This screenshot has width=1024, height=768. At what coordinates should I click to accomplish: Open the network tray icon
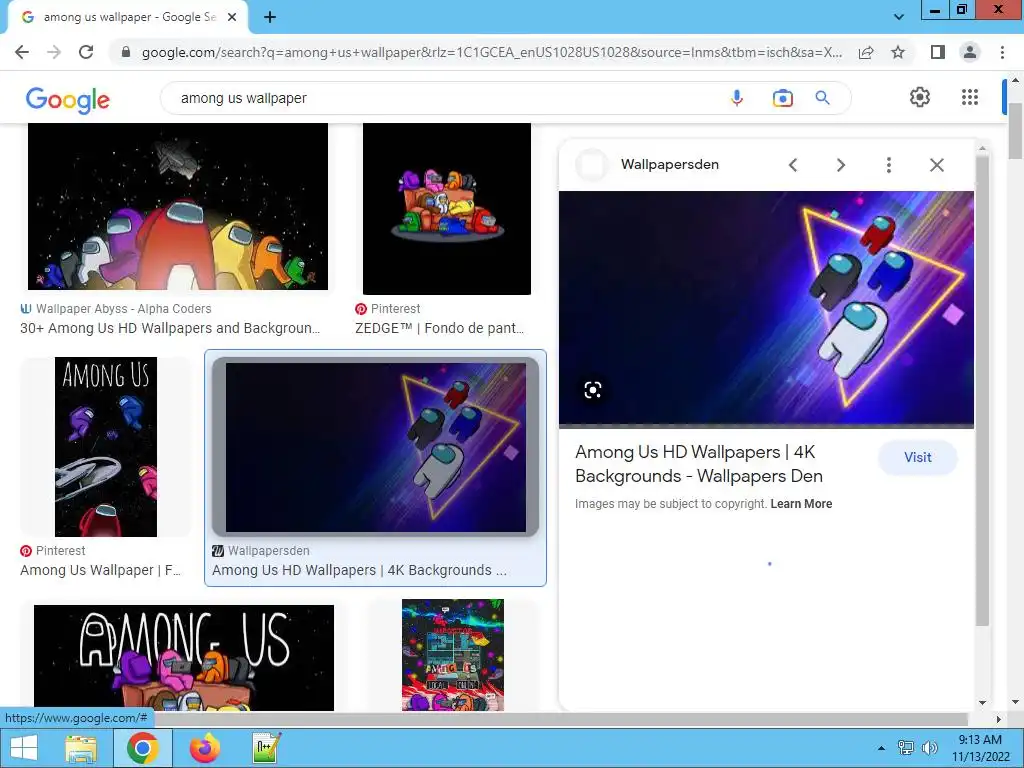click(905, 748)
